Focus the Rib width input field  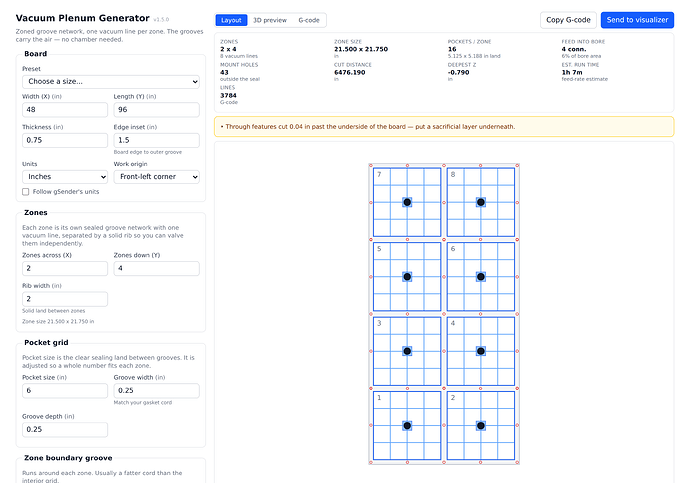65,299
